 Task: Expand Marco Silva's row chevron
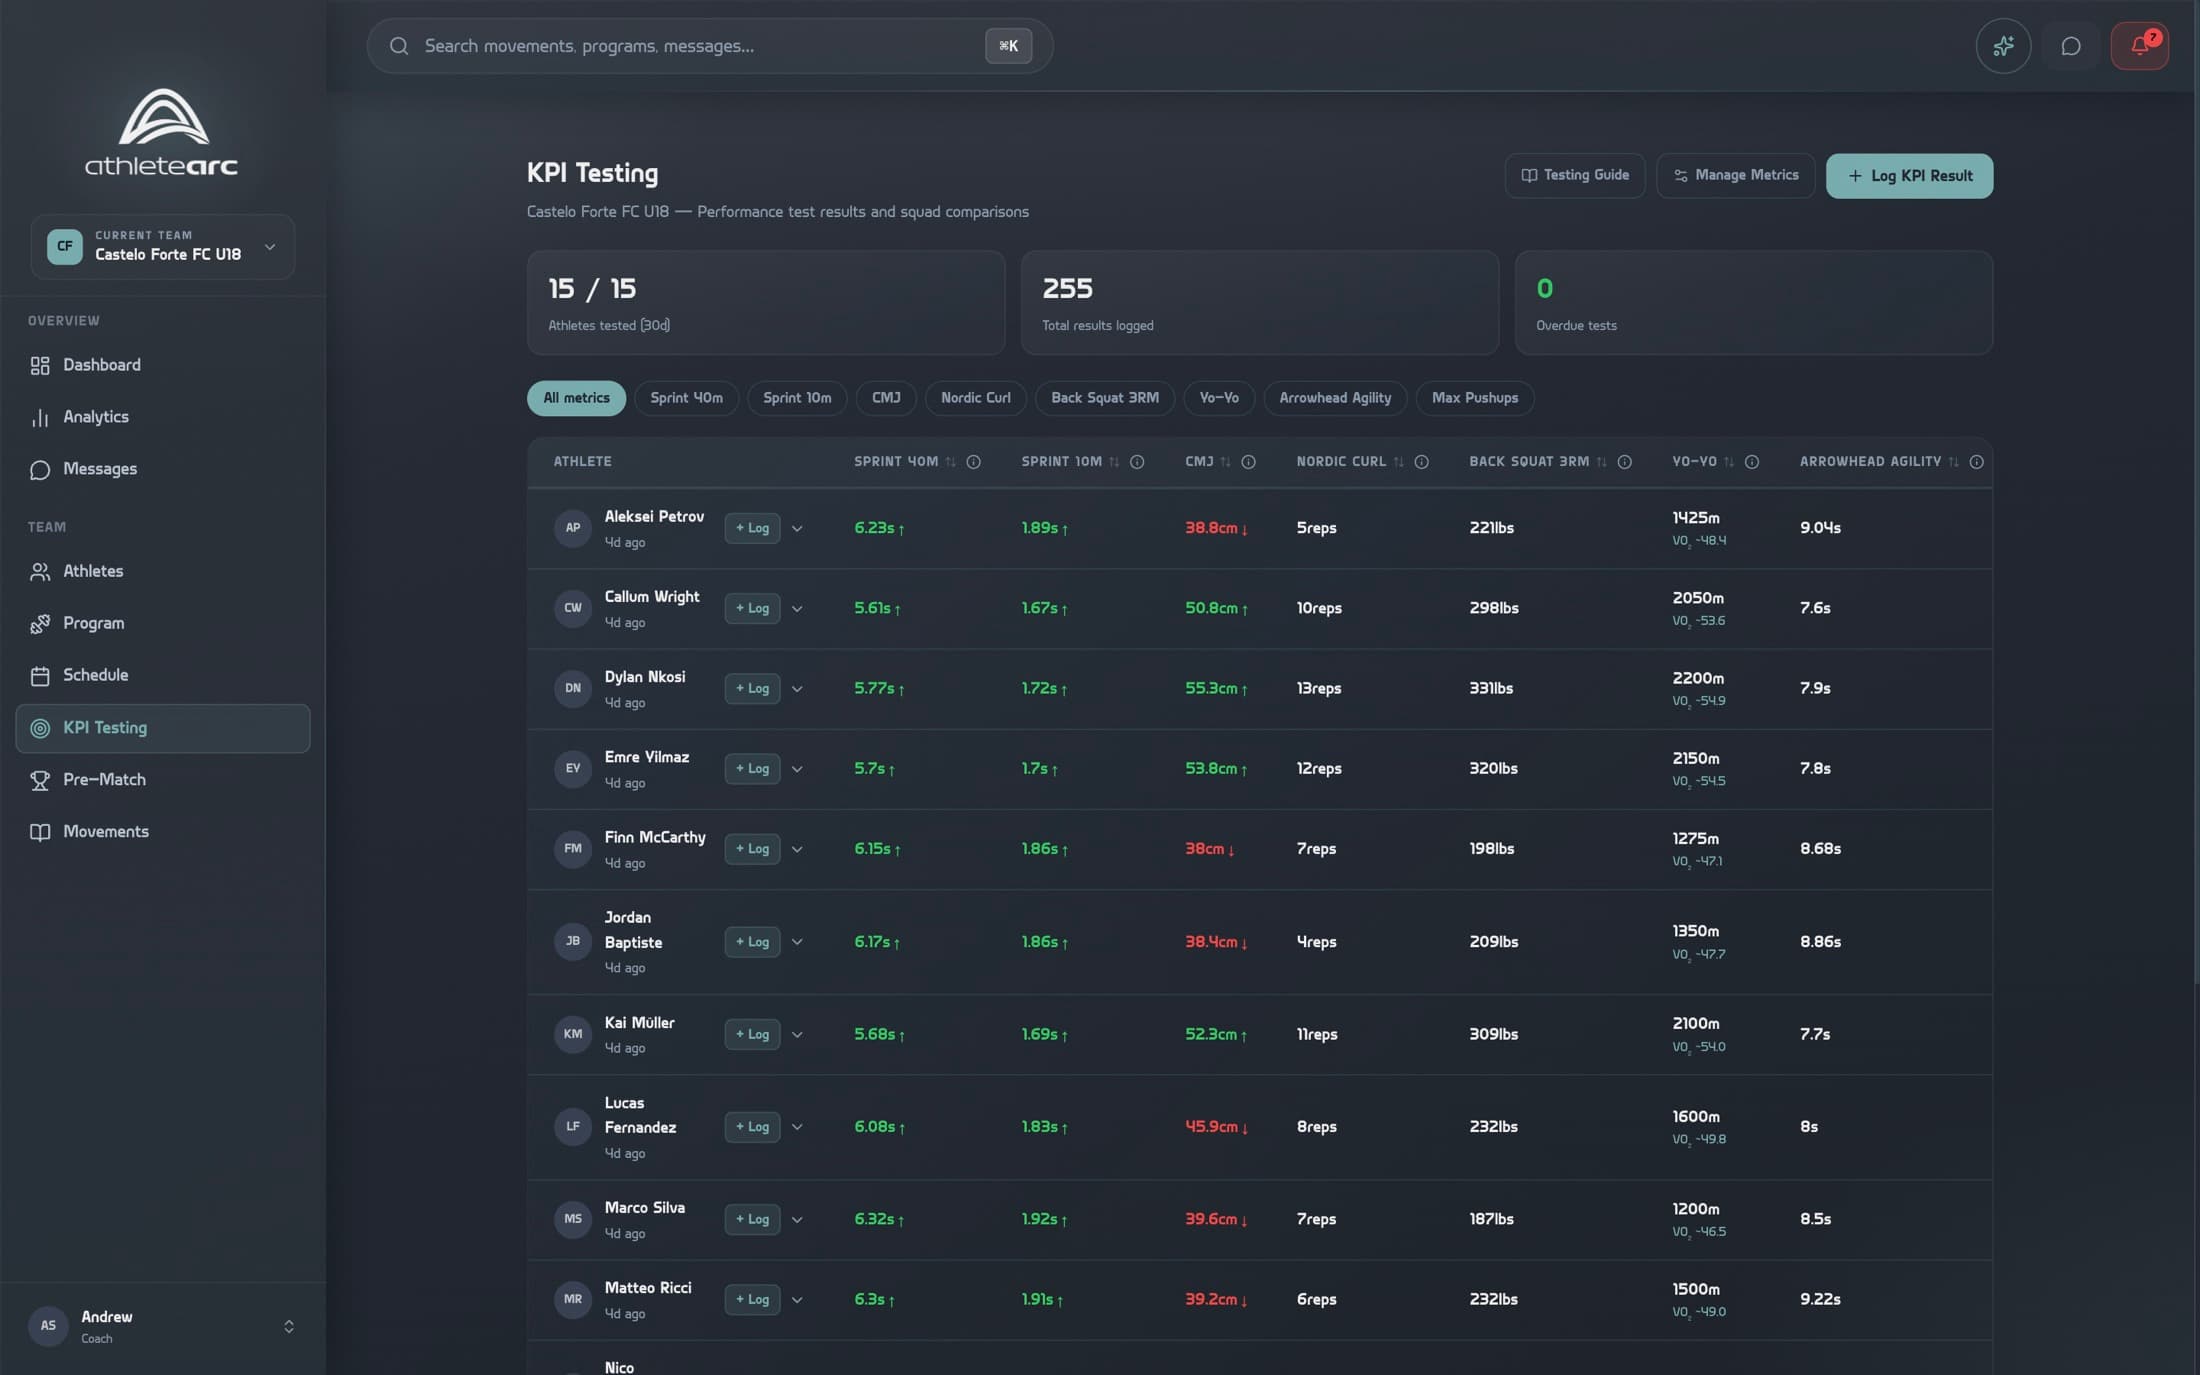tap(797, 1219)
